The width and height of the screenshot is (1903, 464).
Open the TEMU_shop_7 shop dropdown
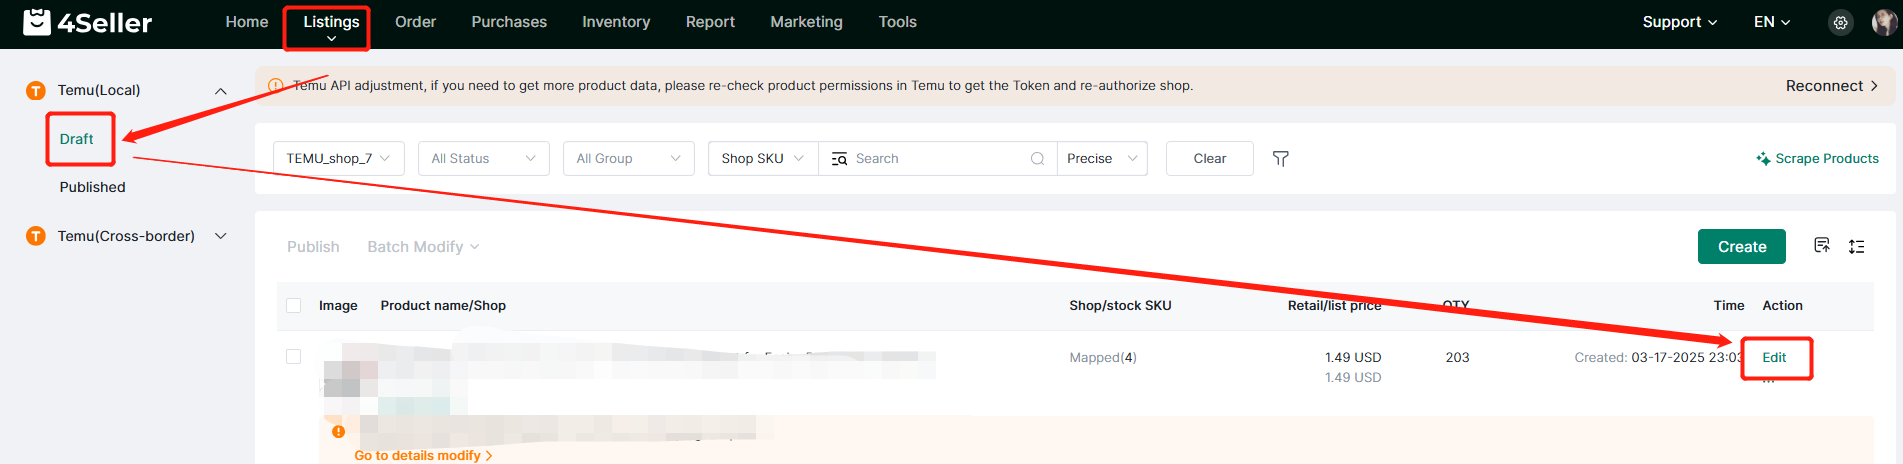(x=338, y=158)
